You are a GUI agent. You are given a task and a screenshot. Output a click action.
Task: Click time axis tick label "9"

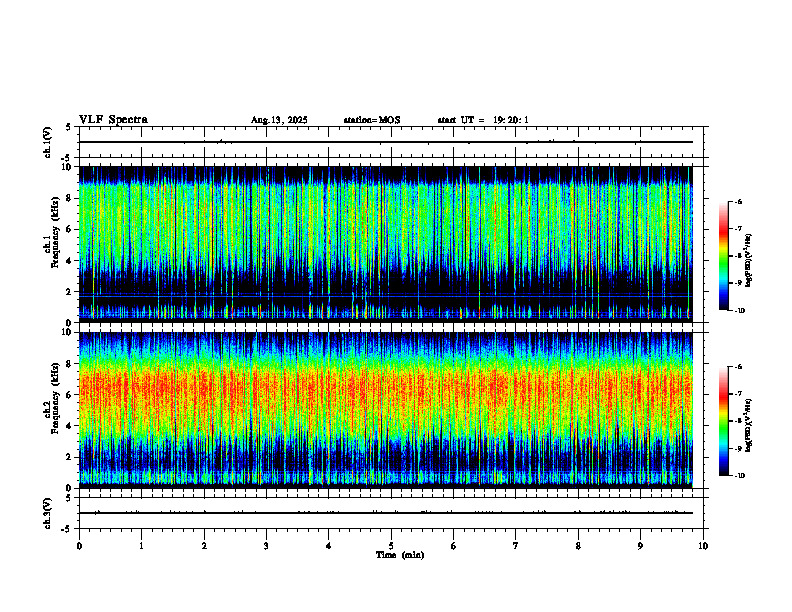pyautogui.click(x=640, y=546)
